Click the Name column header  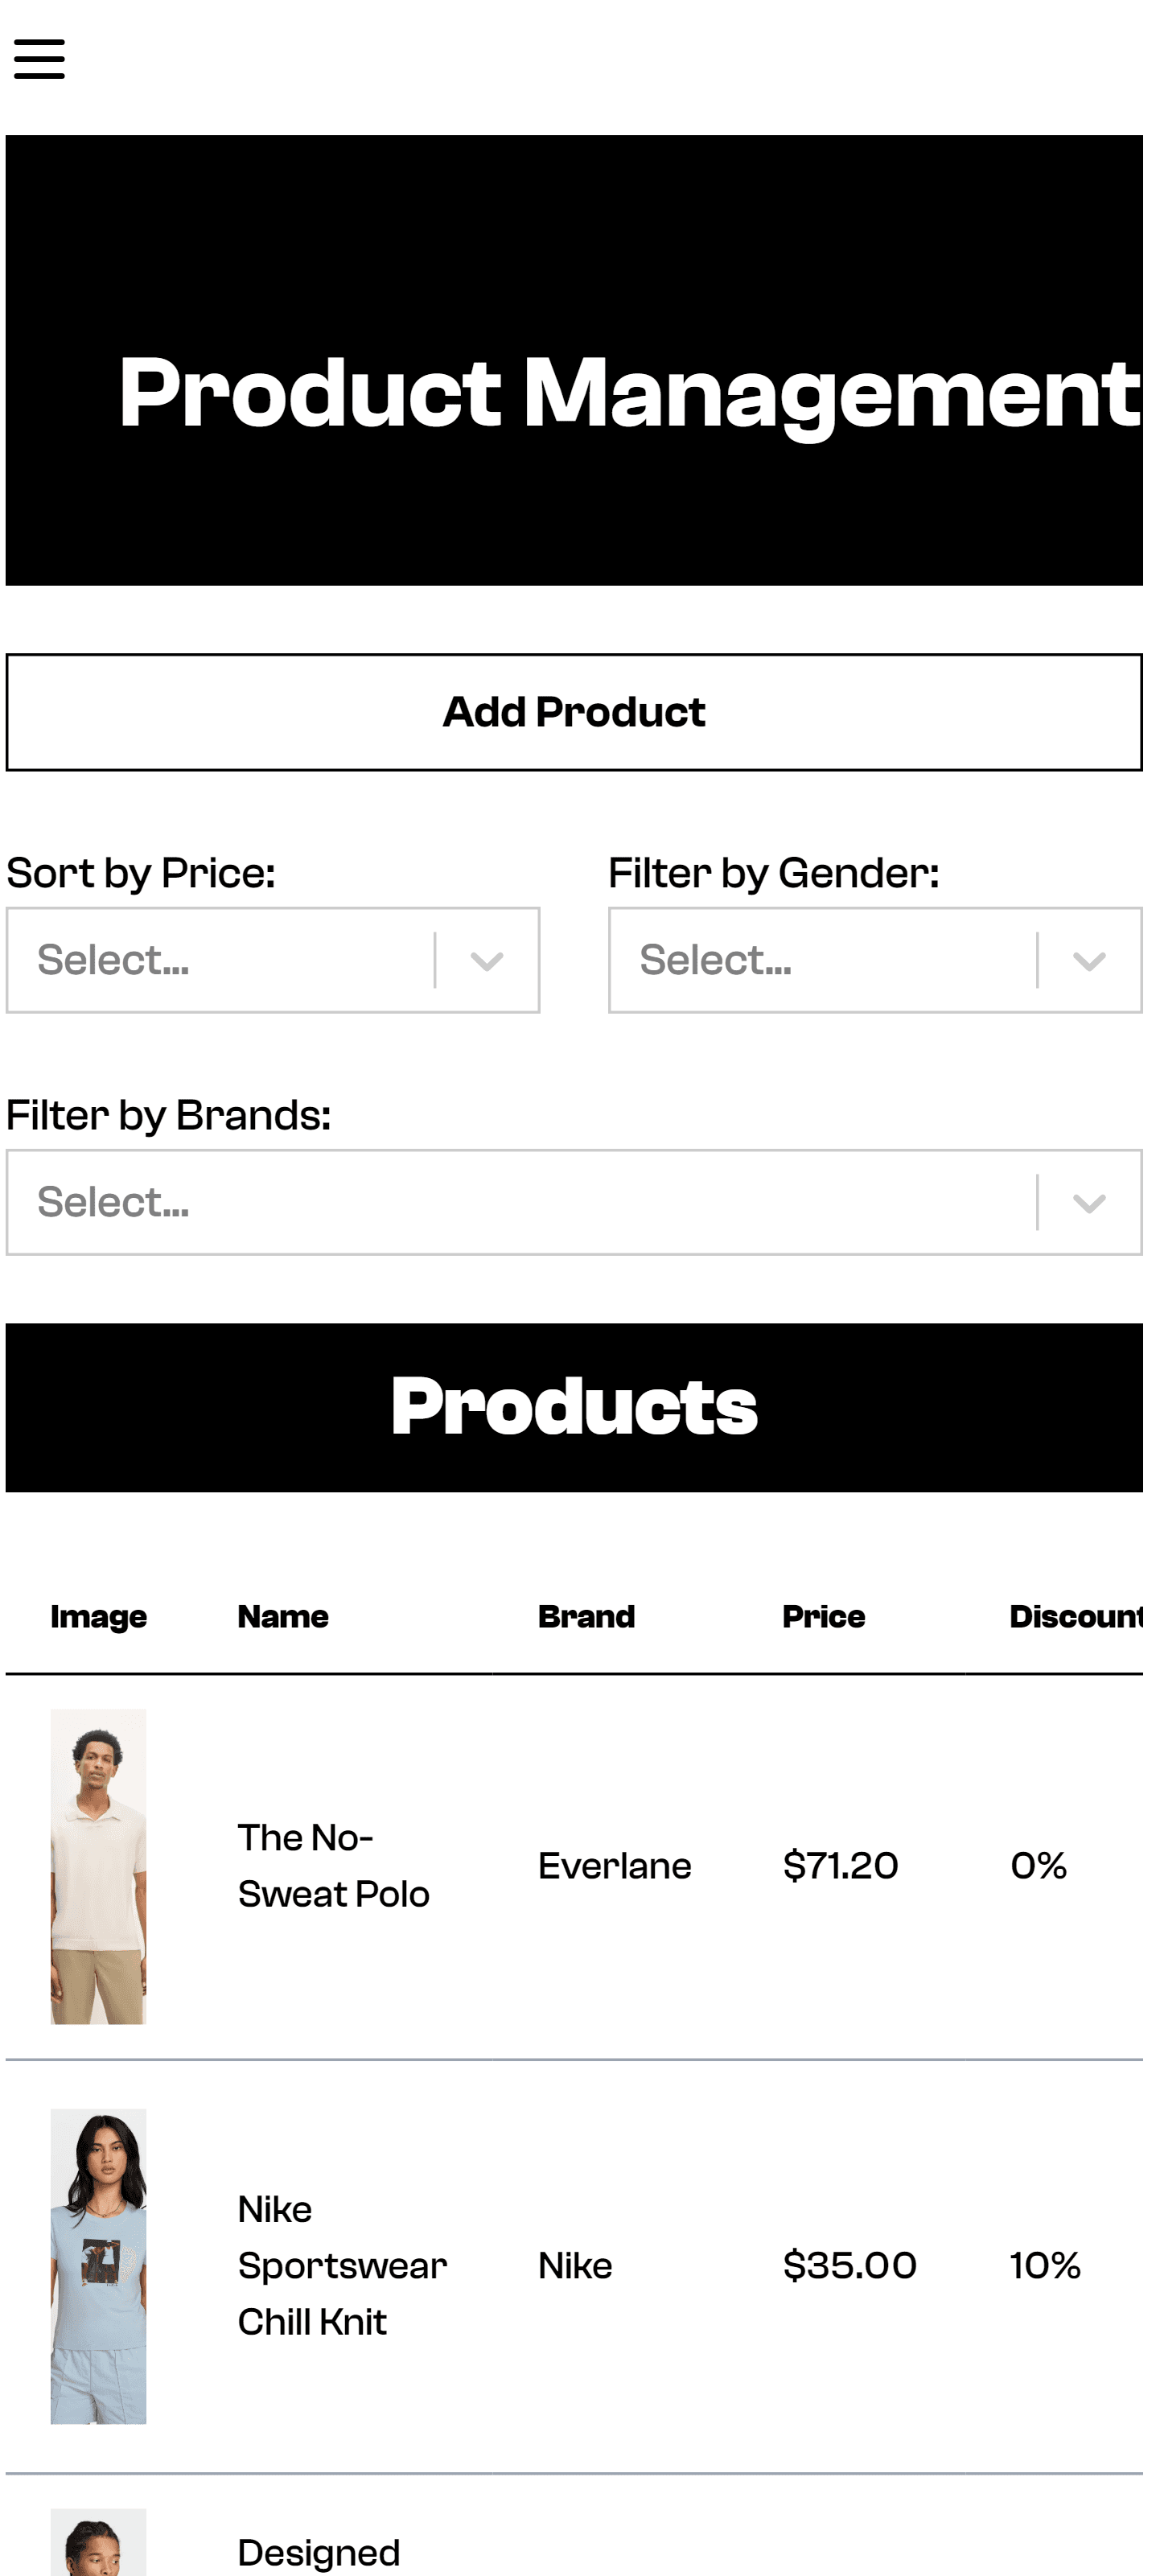coord(283,1617)
